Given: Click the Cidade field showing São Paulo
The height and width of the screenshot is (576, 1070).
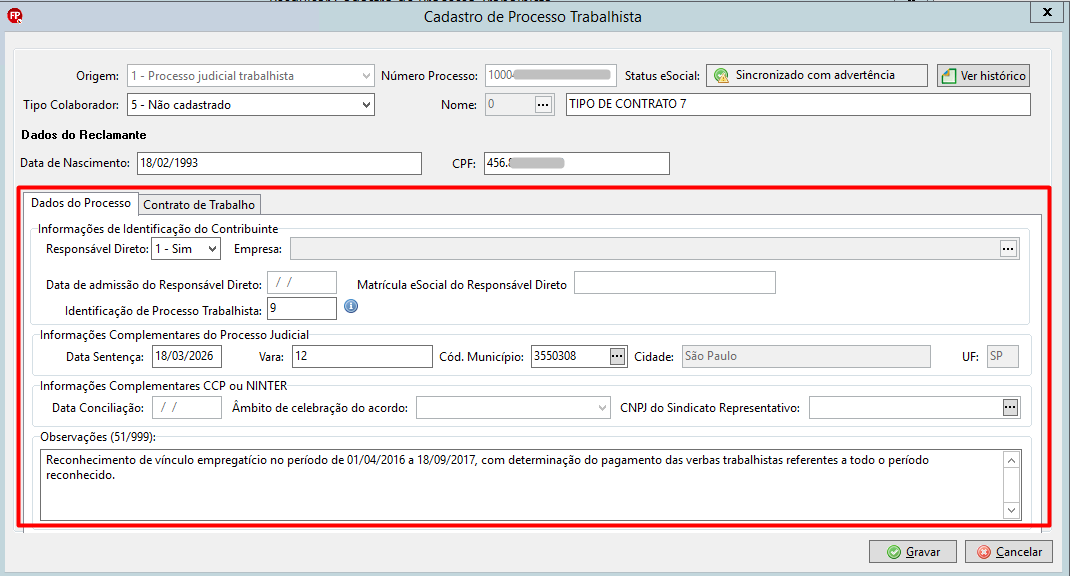Looking at the screenshot, I should pyautogui.click(x=806, y=356).
